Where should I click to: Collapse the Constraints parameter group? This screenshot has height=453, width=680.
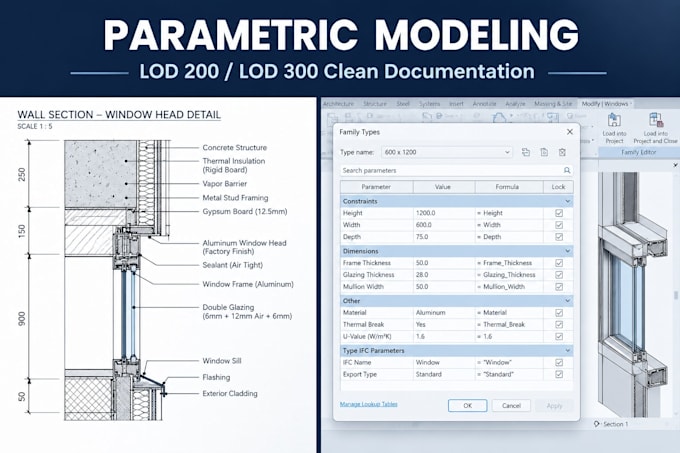click(567, 201)
